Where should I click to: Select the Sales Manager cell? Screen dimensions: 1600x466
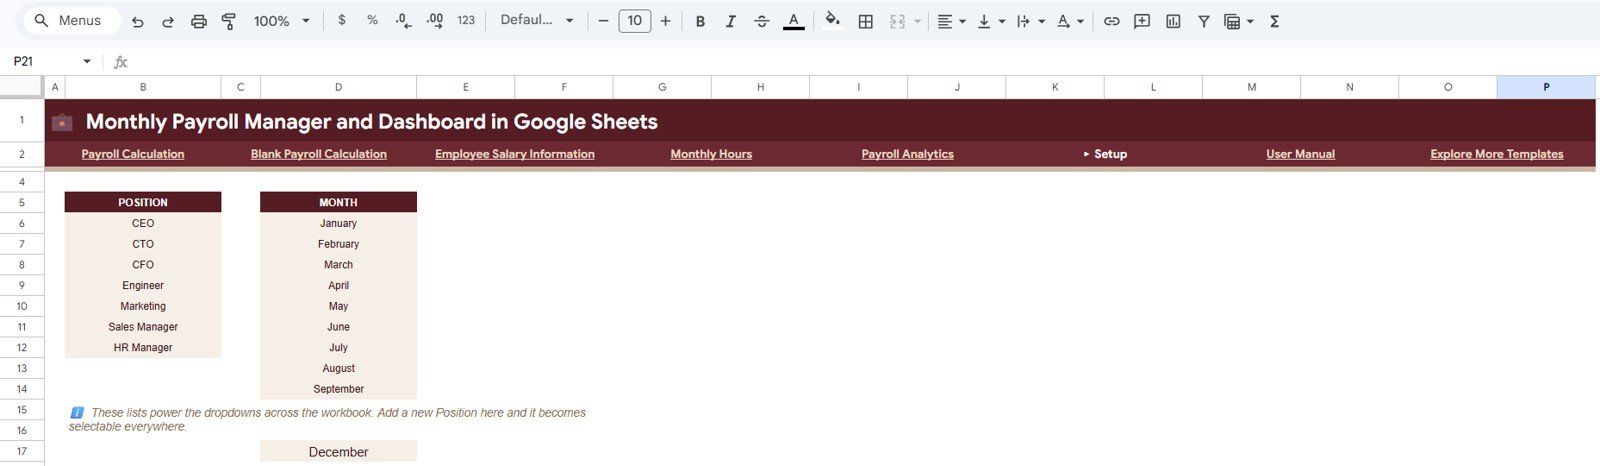click(x=143, y=327)
